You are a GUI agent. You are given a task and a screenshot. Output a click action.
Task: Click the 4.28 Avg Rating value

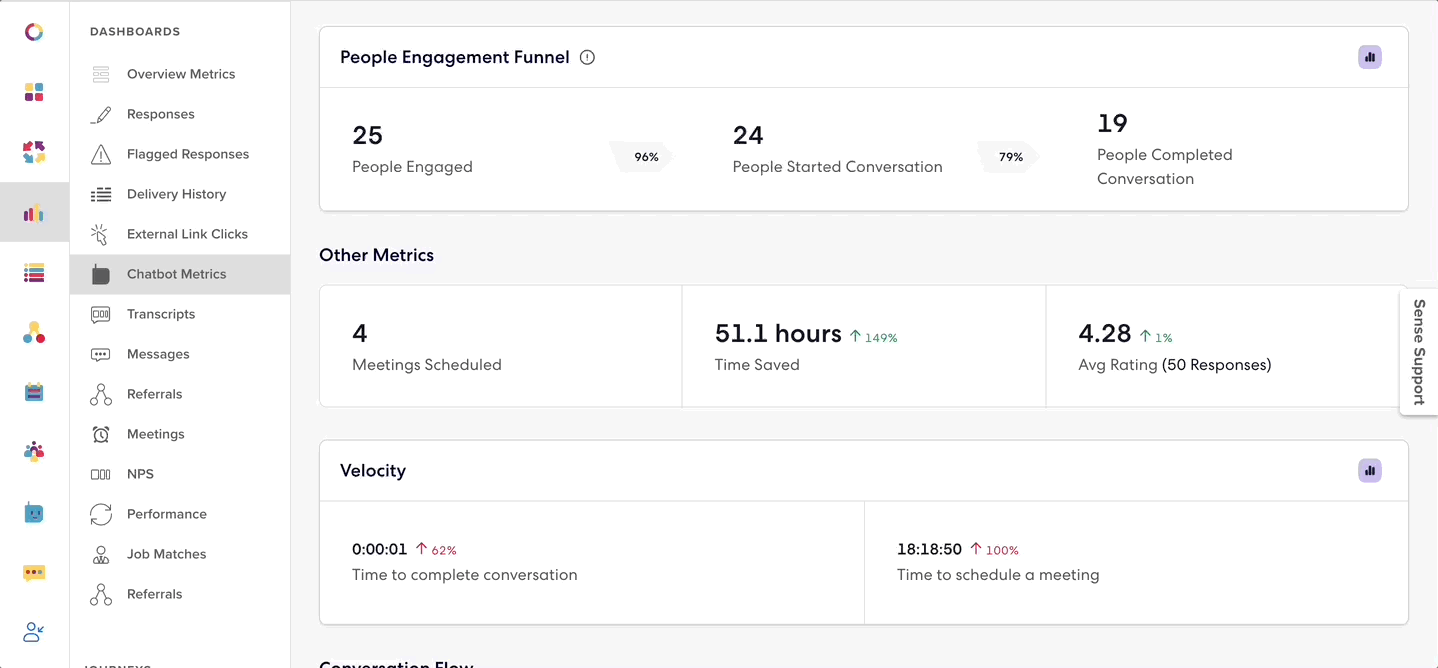pos(1105,333)
